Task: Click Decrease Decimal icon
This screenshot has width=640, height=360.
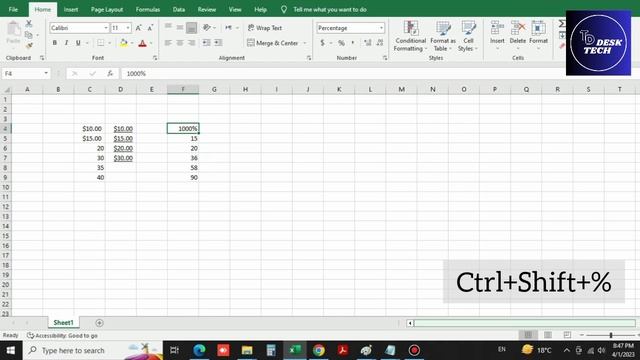Action: 380,43
